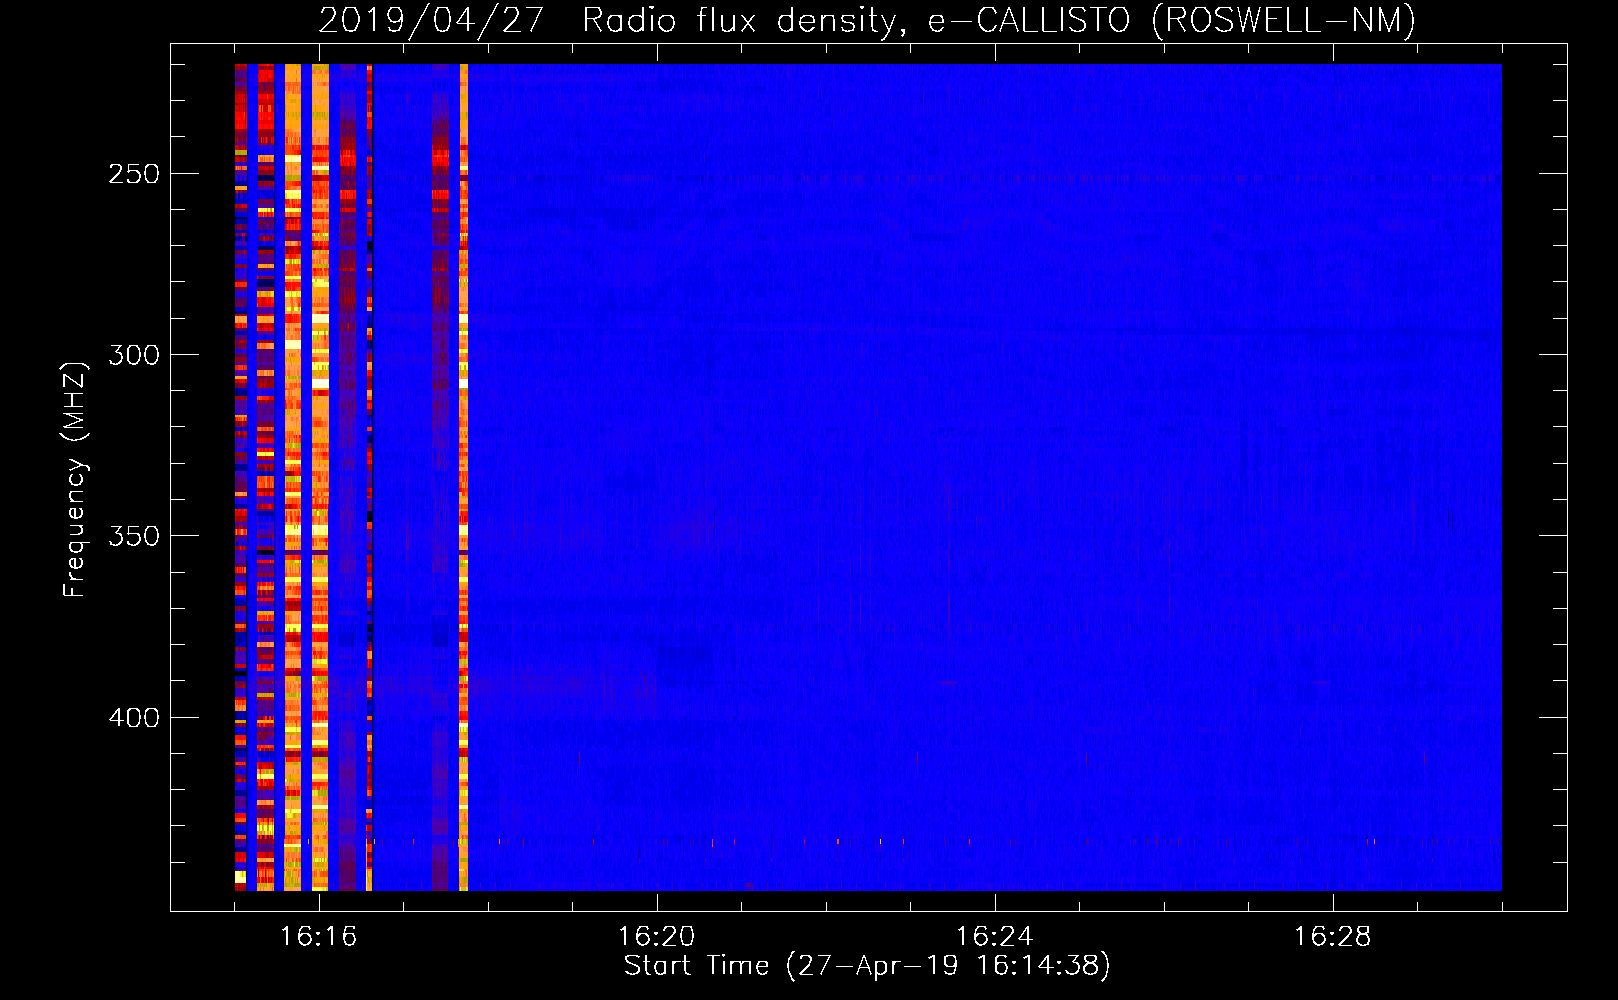Click the 16:16 time tick label
Viewport: 1618px width, 1000px height.
point(319,937)
